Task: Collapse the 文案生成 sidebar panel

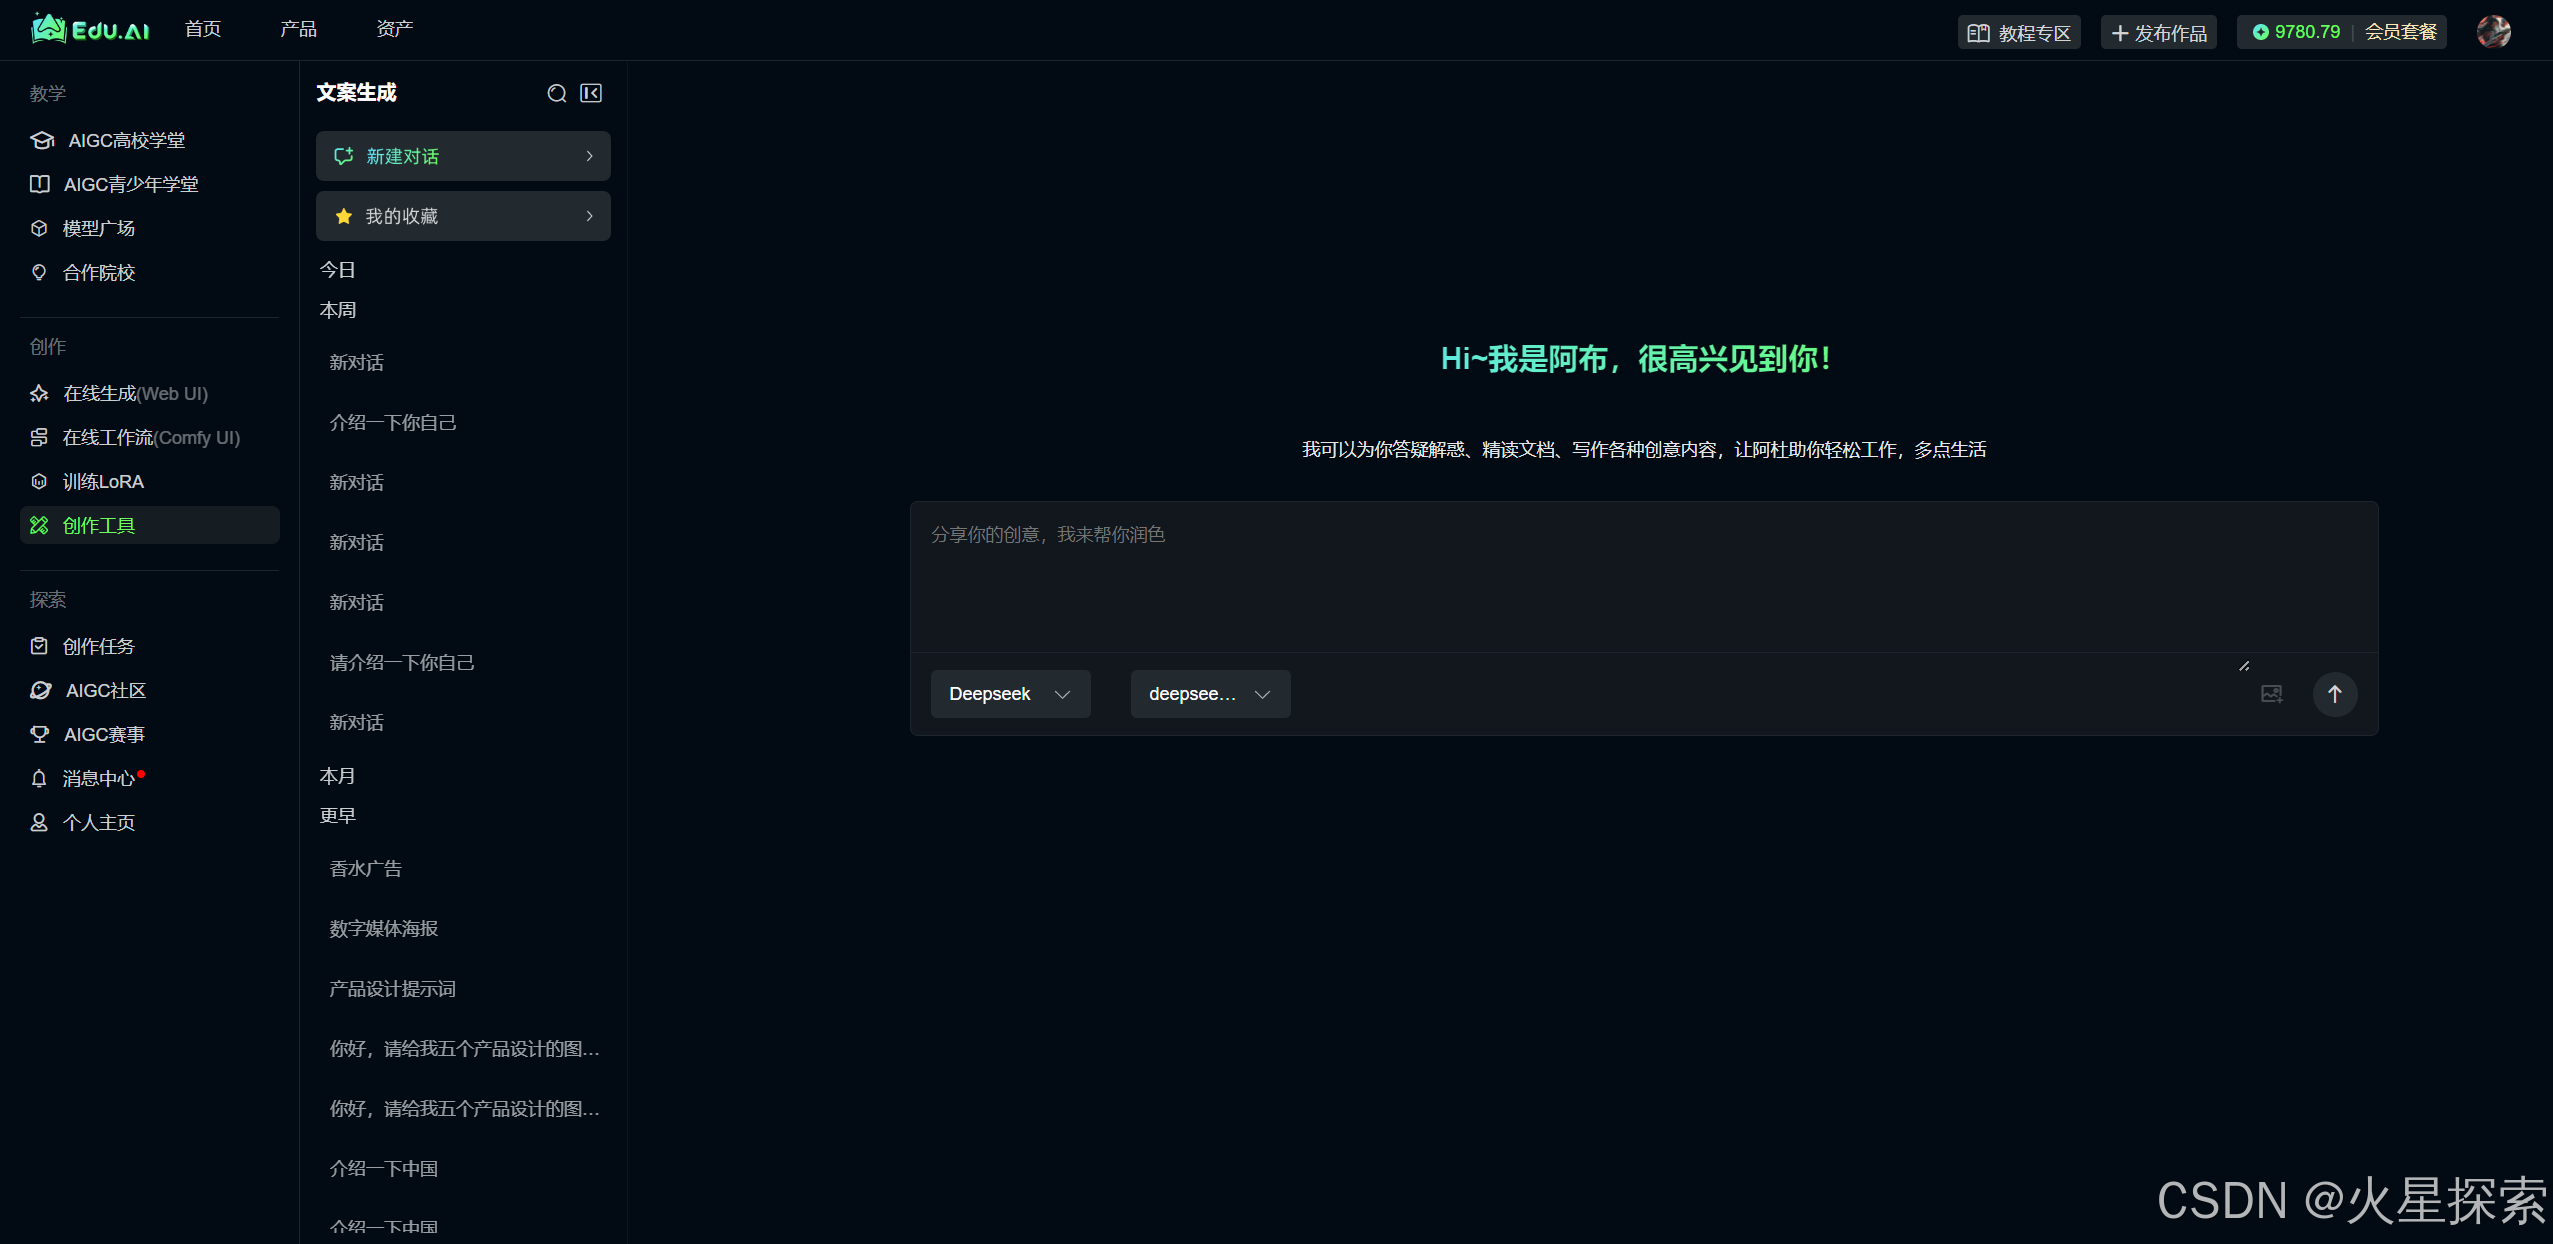Action: coord(591,93)
